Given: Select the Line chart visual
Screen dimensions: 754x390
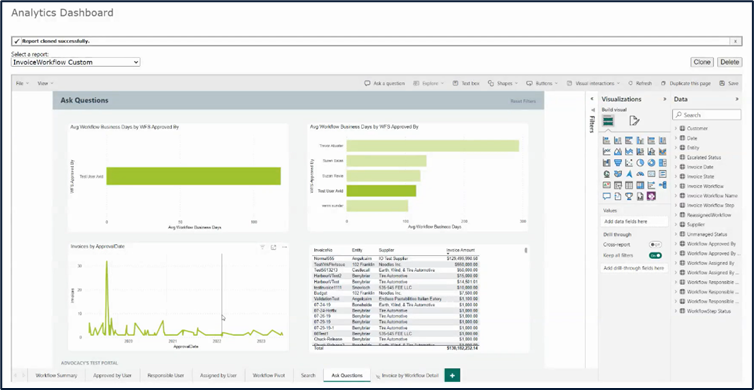Looking at the screenshot, I should click(x=607, y=151).
